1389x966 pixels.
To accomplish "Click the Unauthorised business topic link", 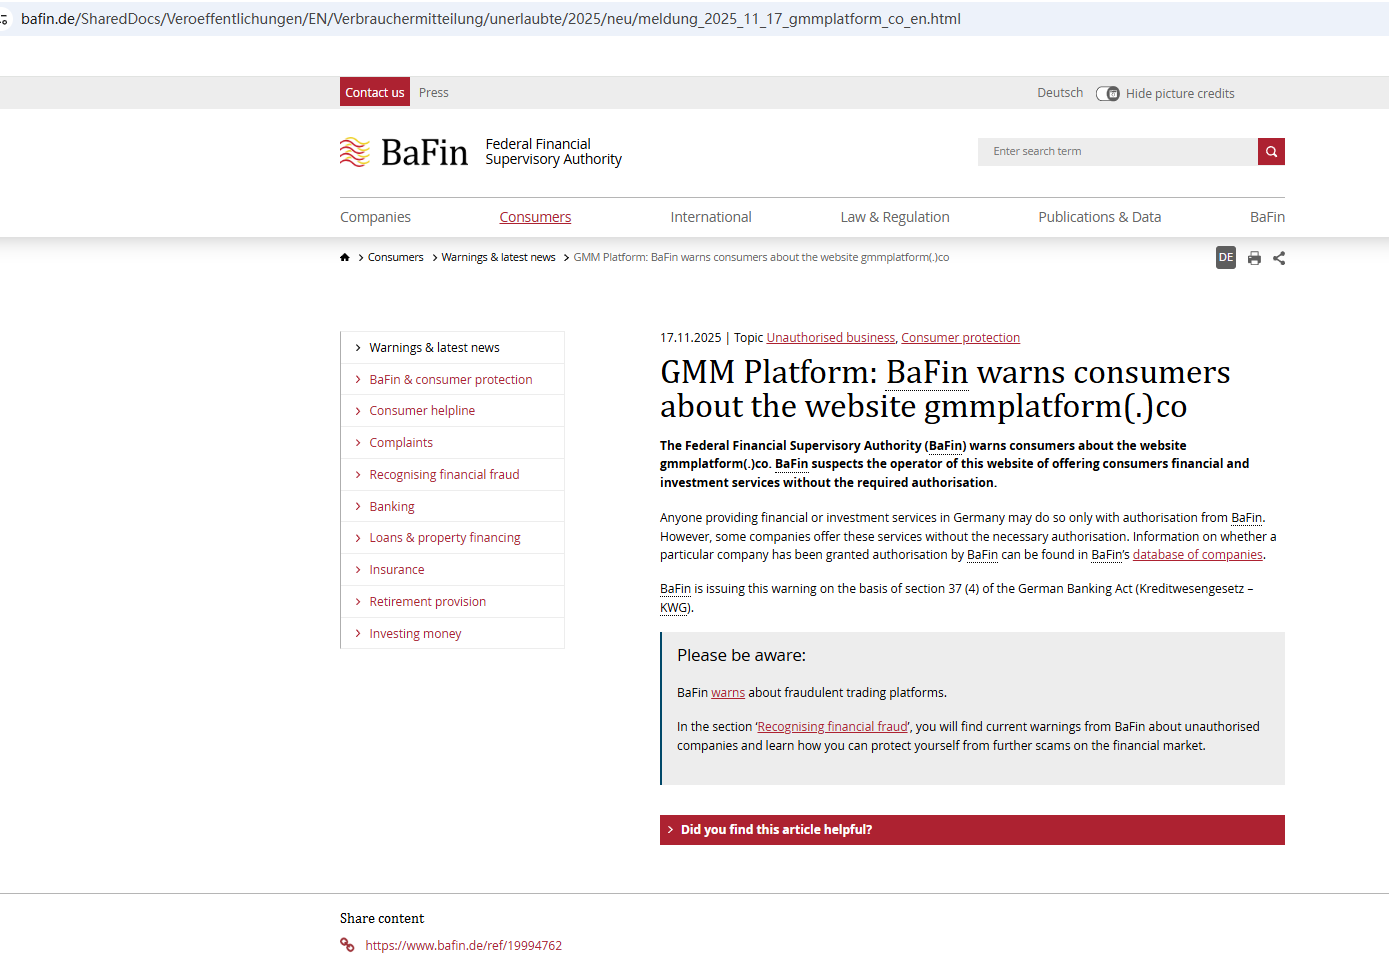I will pos(830,338).
